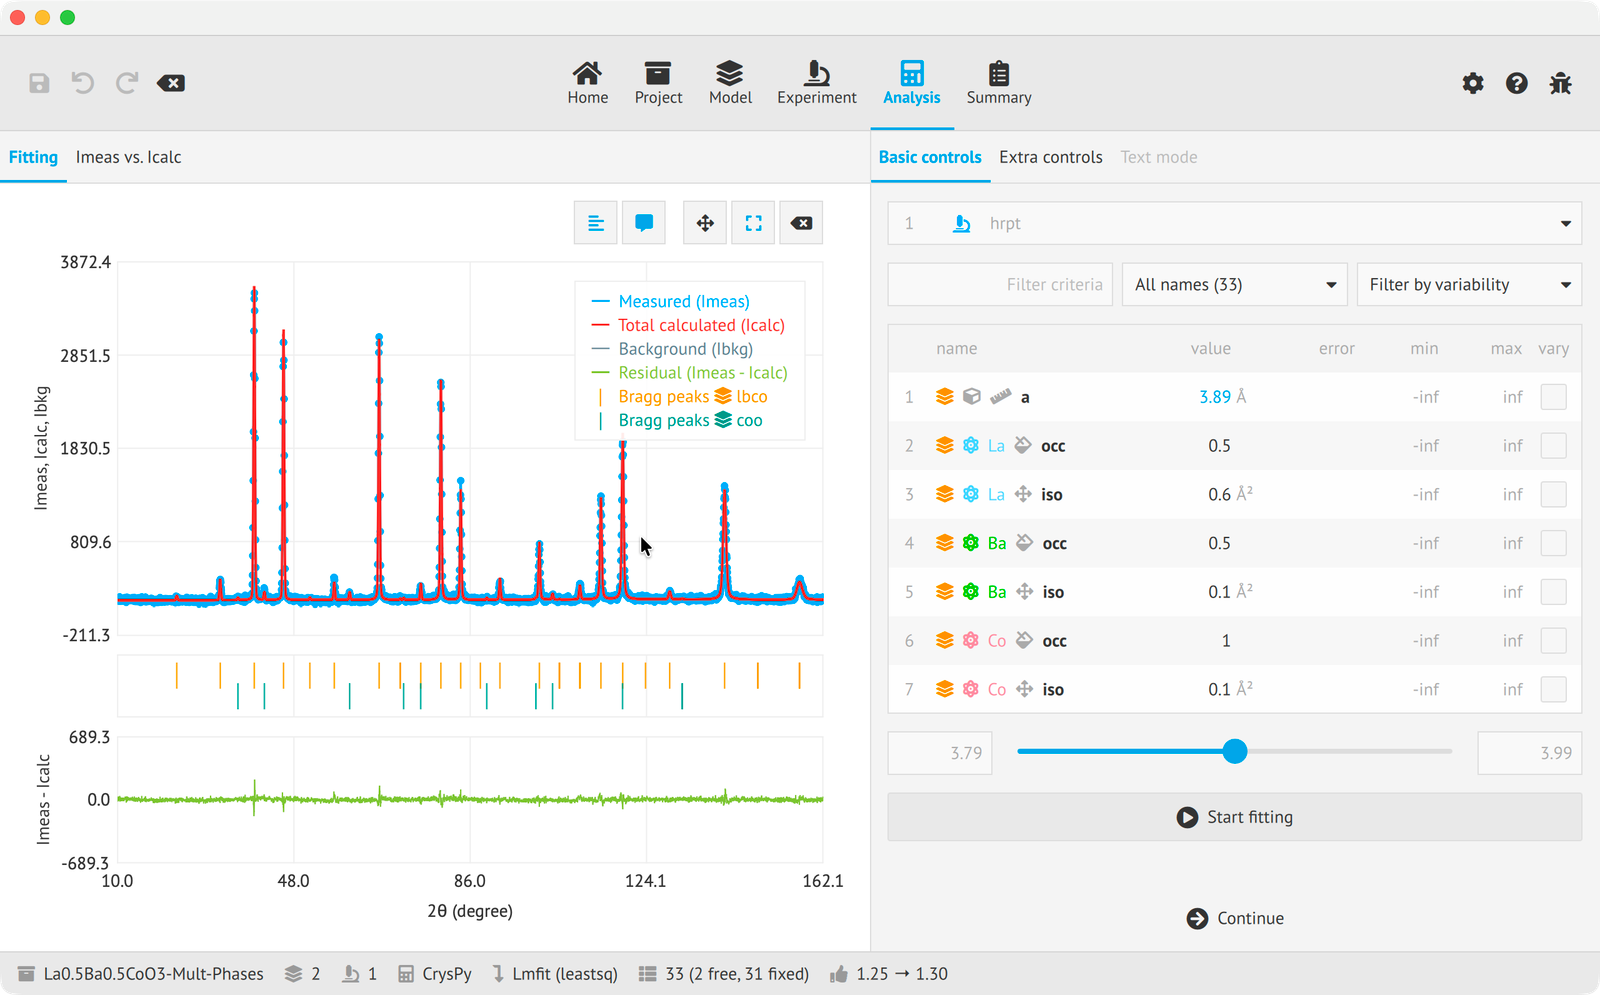This screenshot has height=995, width=1600.
Task: Tick the vary checkbox for Co occ
Action: coord(1553,641)
